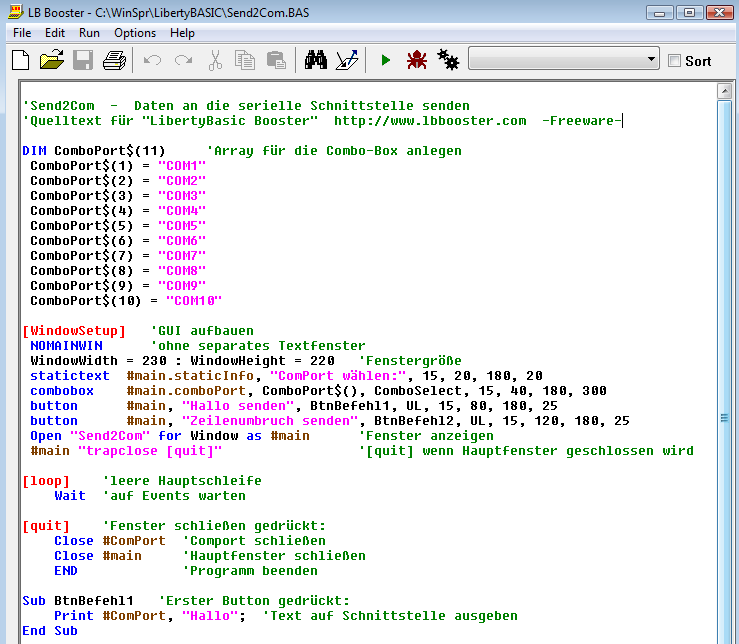Click the WindowWidth = 230 statement
Screen dimensions: 739x644
pos(98,361)
